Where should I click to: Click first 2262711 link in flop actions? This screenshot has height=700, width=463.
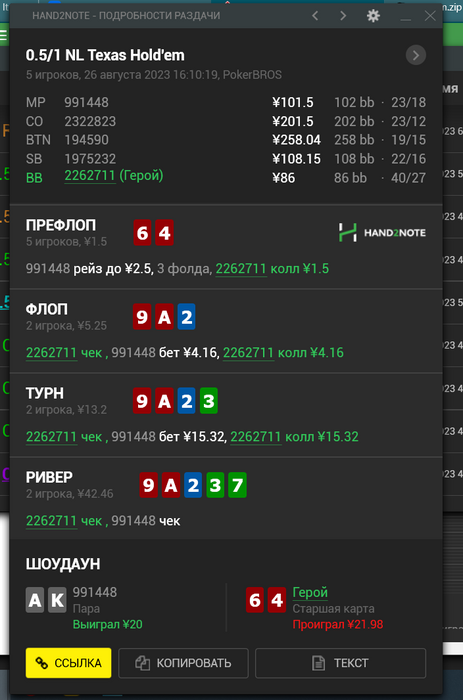click(51, 353)
